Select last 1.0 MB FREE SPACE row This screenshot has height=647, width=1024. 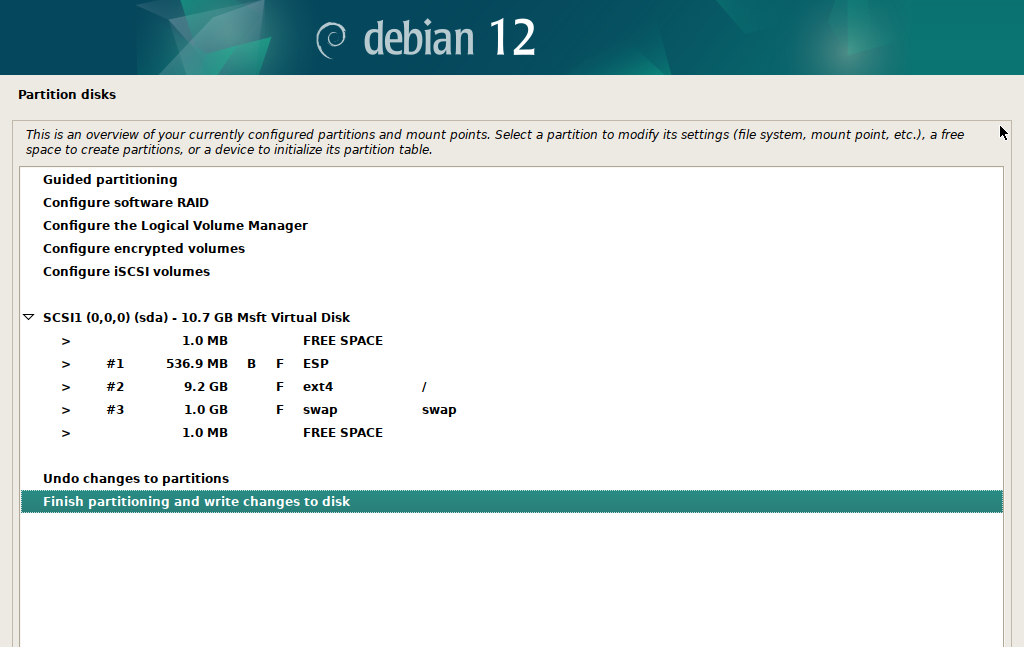(x=511, y=433)
